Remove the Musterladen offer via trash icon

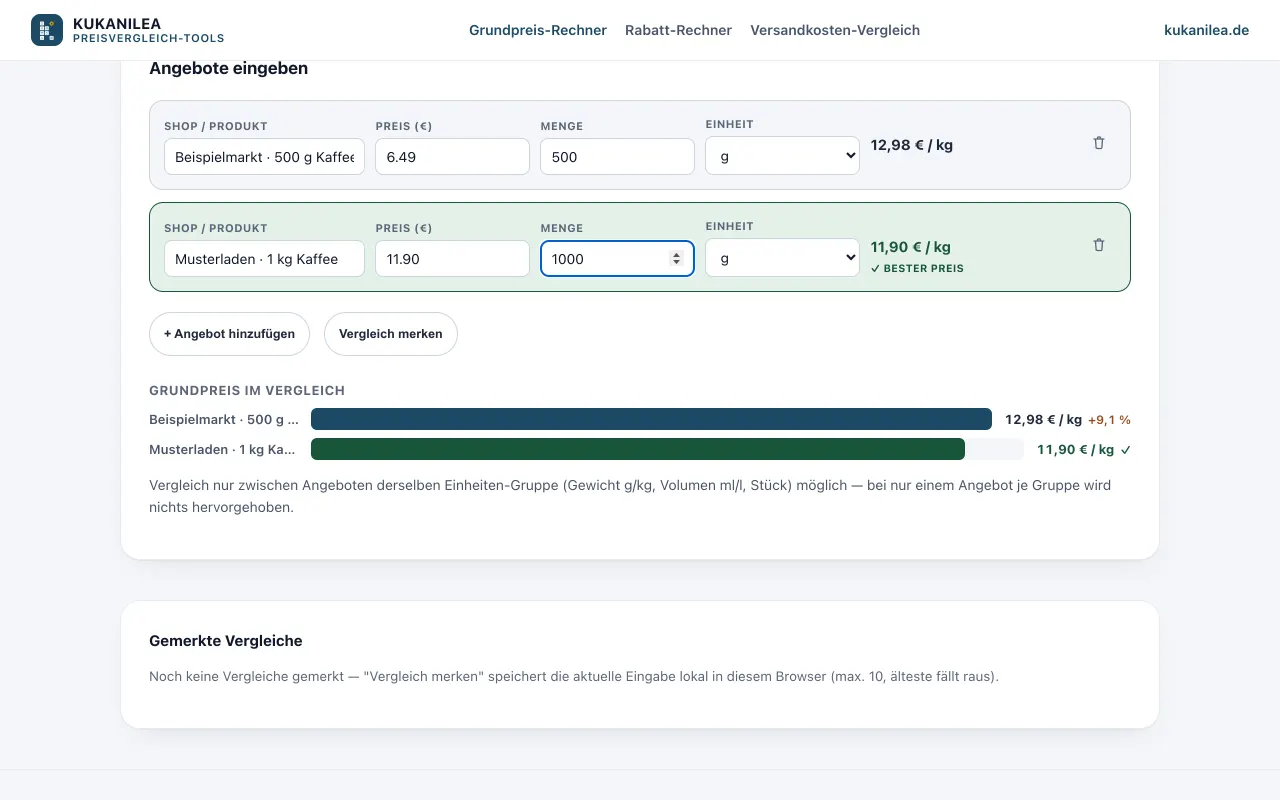point(1099,245)
